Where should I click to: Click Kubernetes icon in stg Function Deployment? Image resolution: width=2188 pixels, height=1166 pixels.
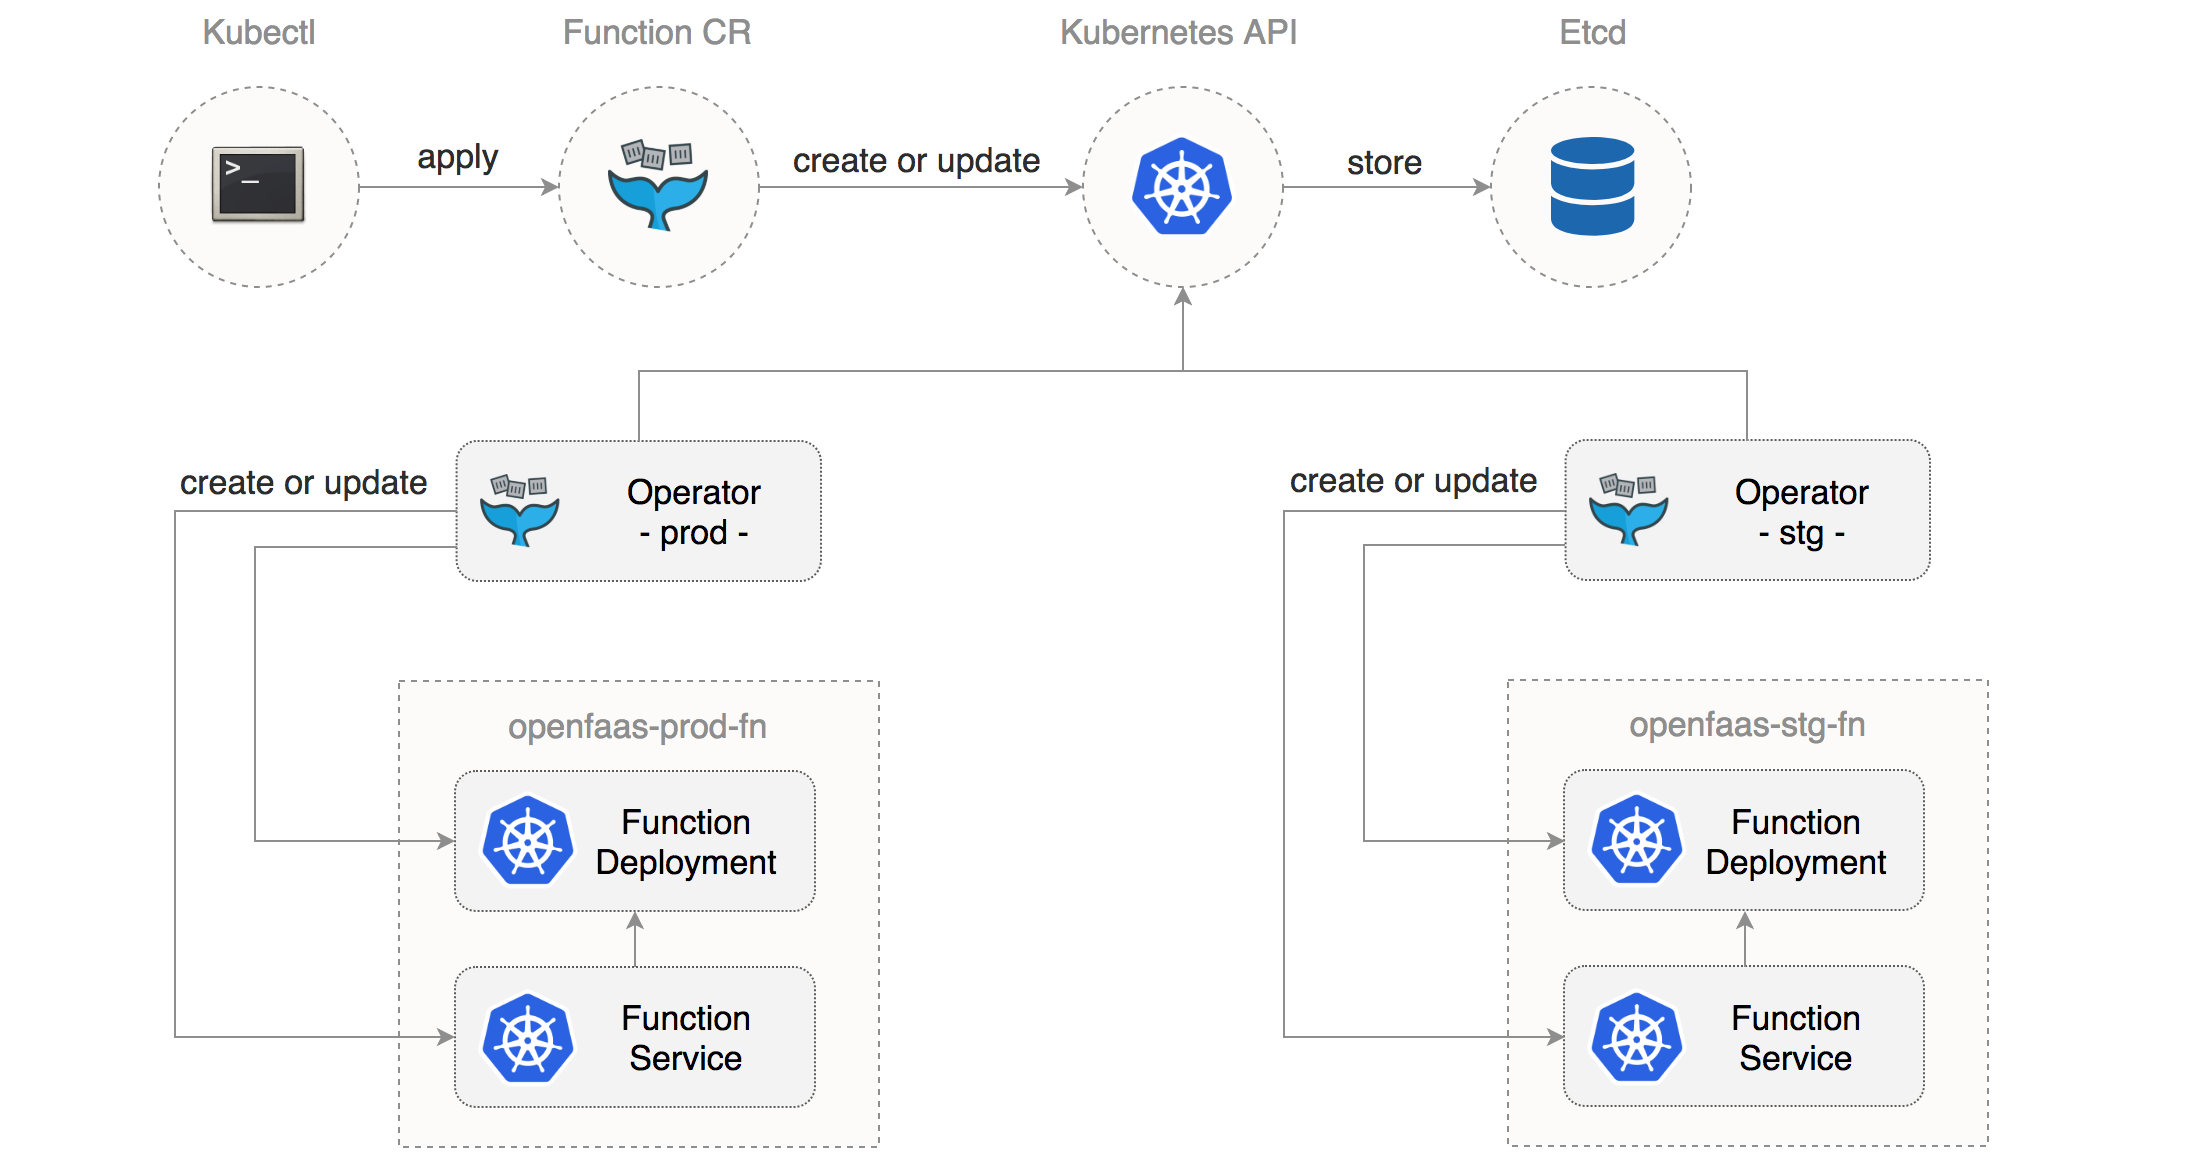tap(1637, 840)
